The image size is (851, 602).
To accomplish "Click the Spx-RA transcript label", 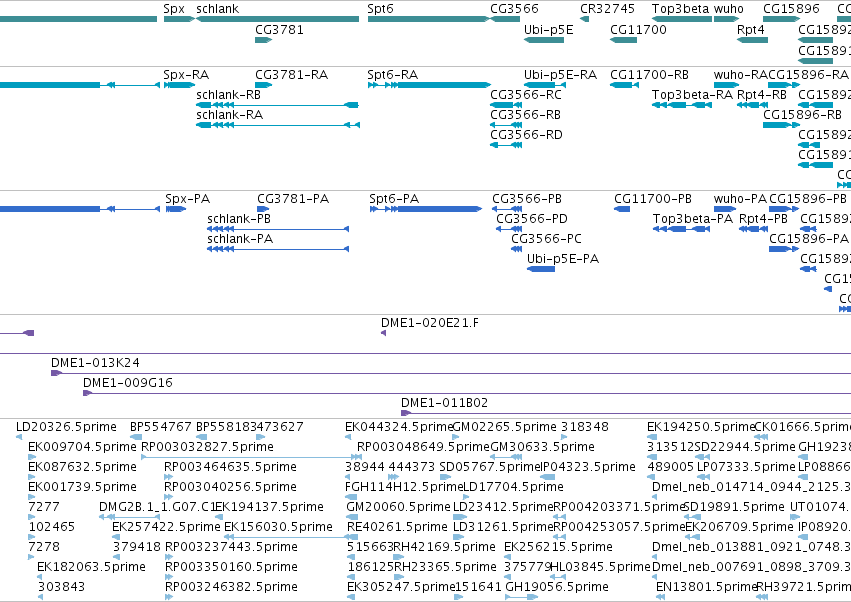I will pyautogui.click(x=186, y=75).
